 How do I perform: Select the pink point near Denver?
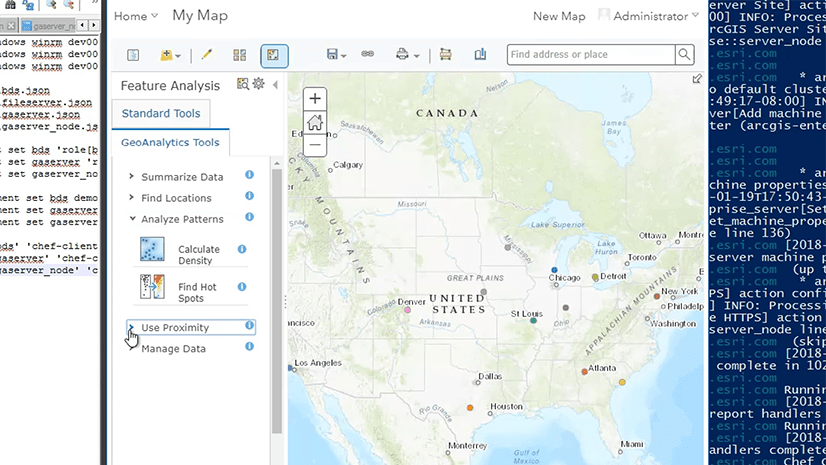[x=407, y=310]
